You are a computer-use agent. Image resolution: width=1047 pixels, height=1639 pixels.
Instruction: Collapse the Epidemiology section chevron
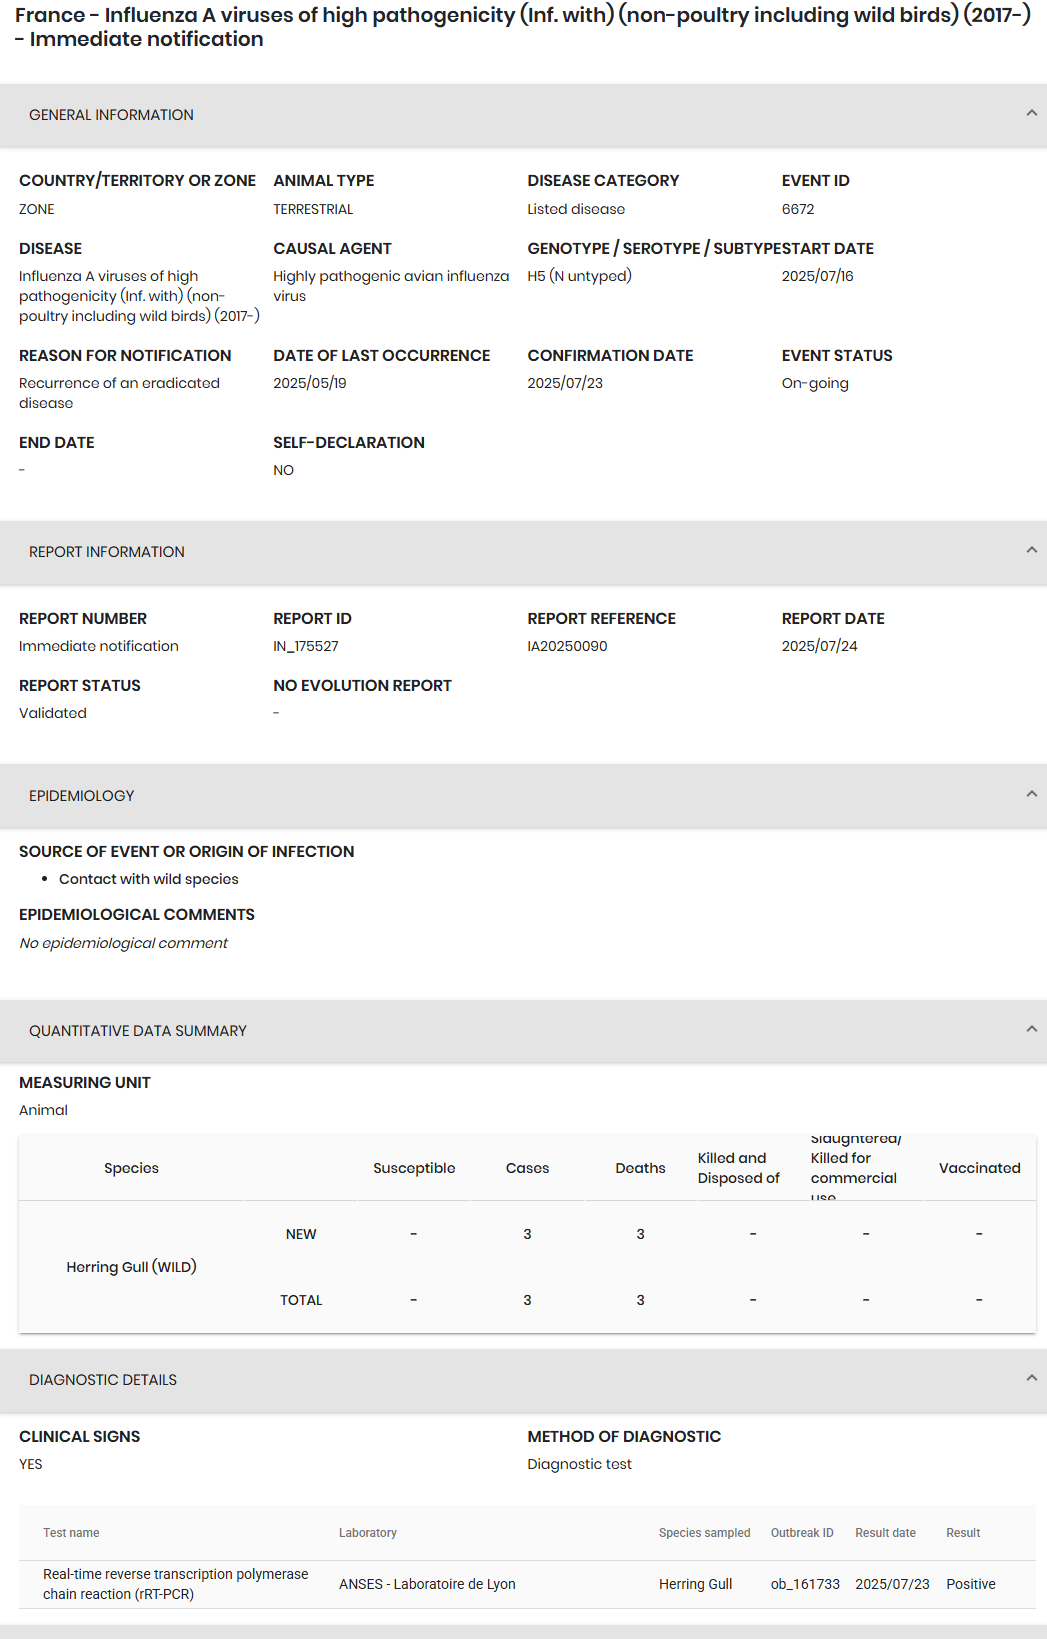tap(1031, 795)
